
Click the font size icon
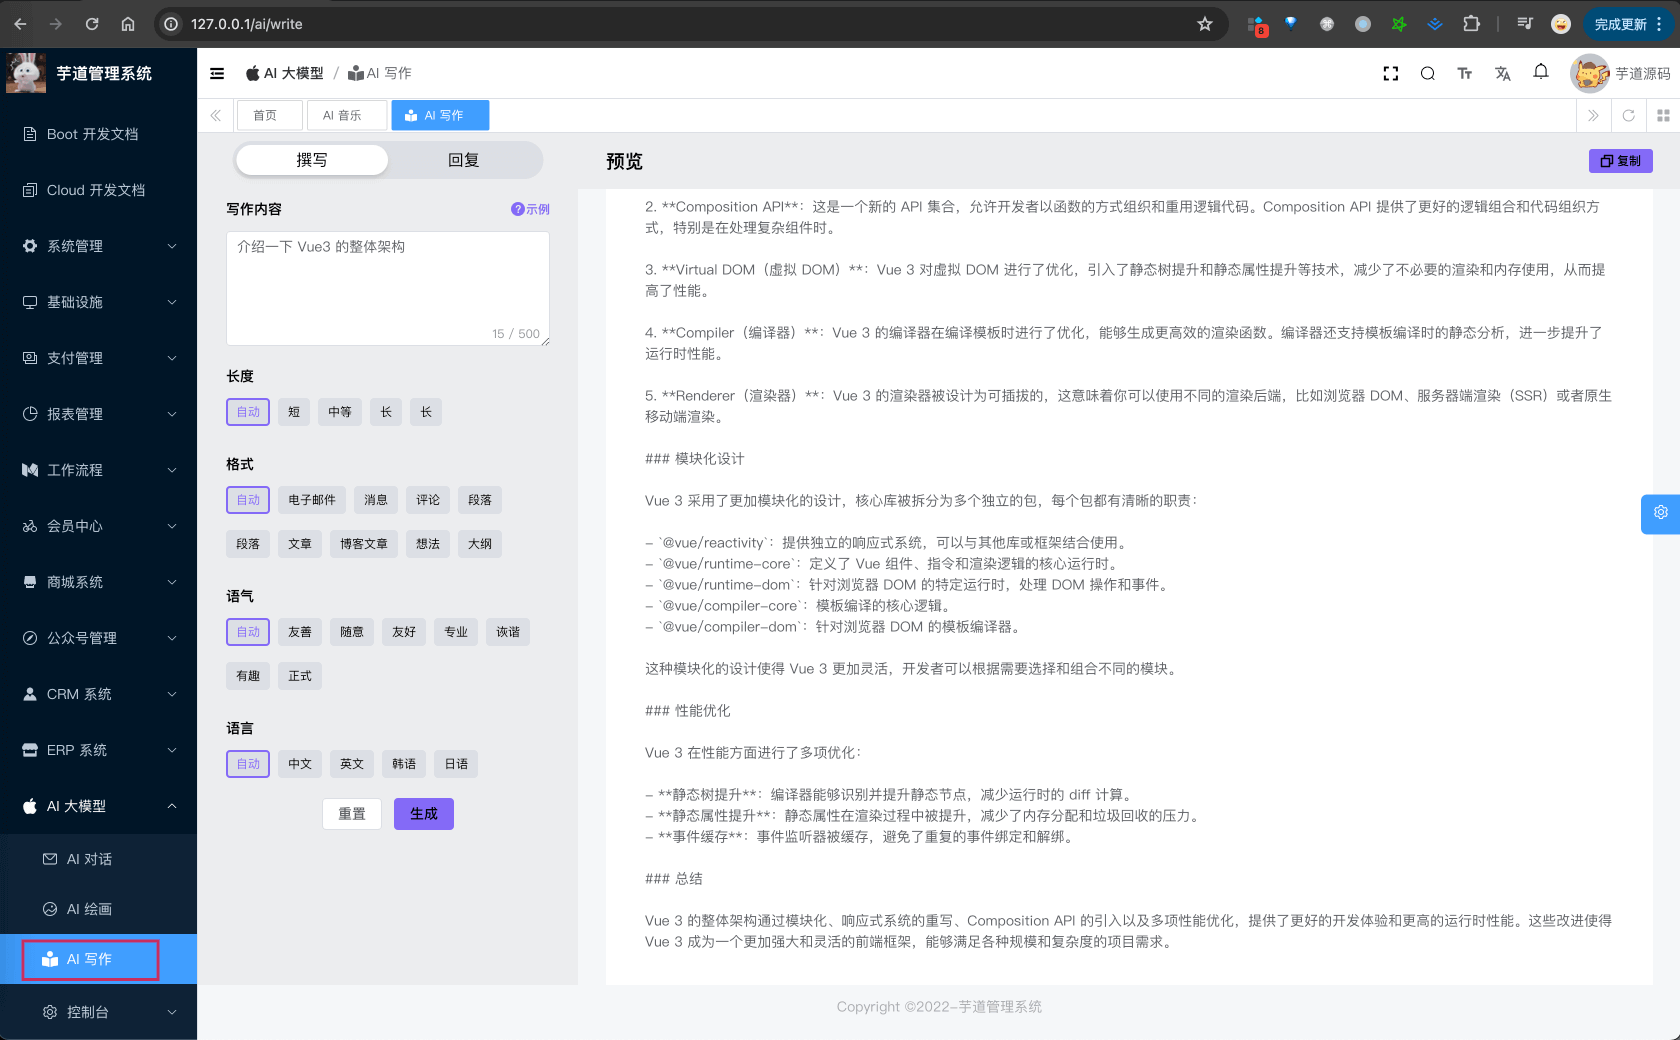[1464, 73]
